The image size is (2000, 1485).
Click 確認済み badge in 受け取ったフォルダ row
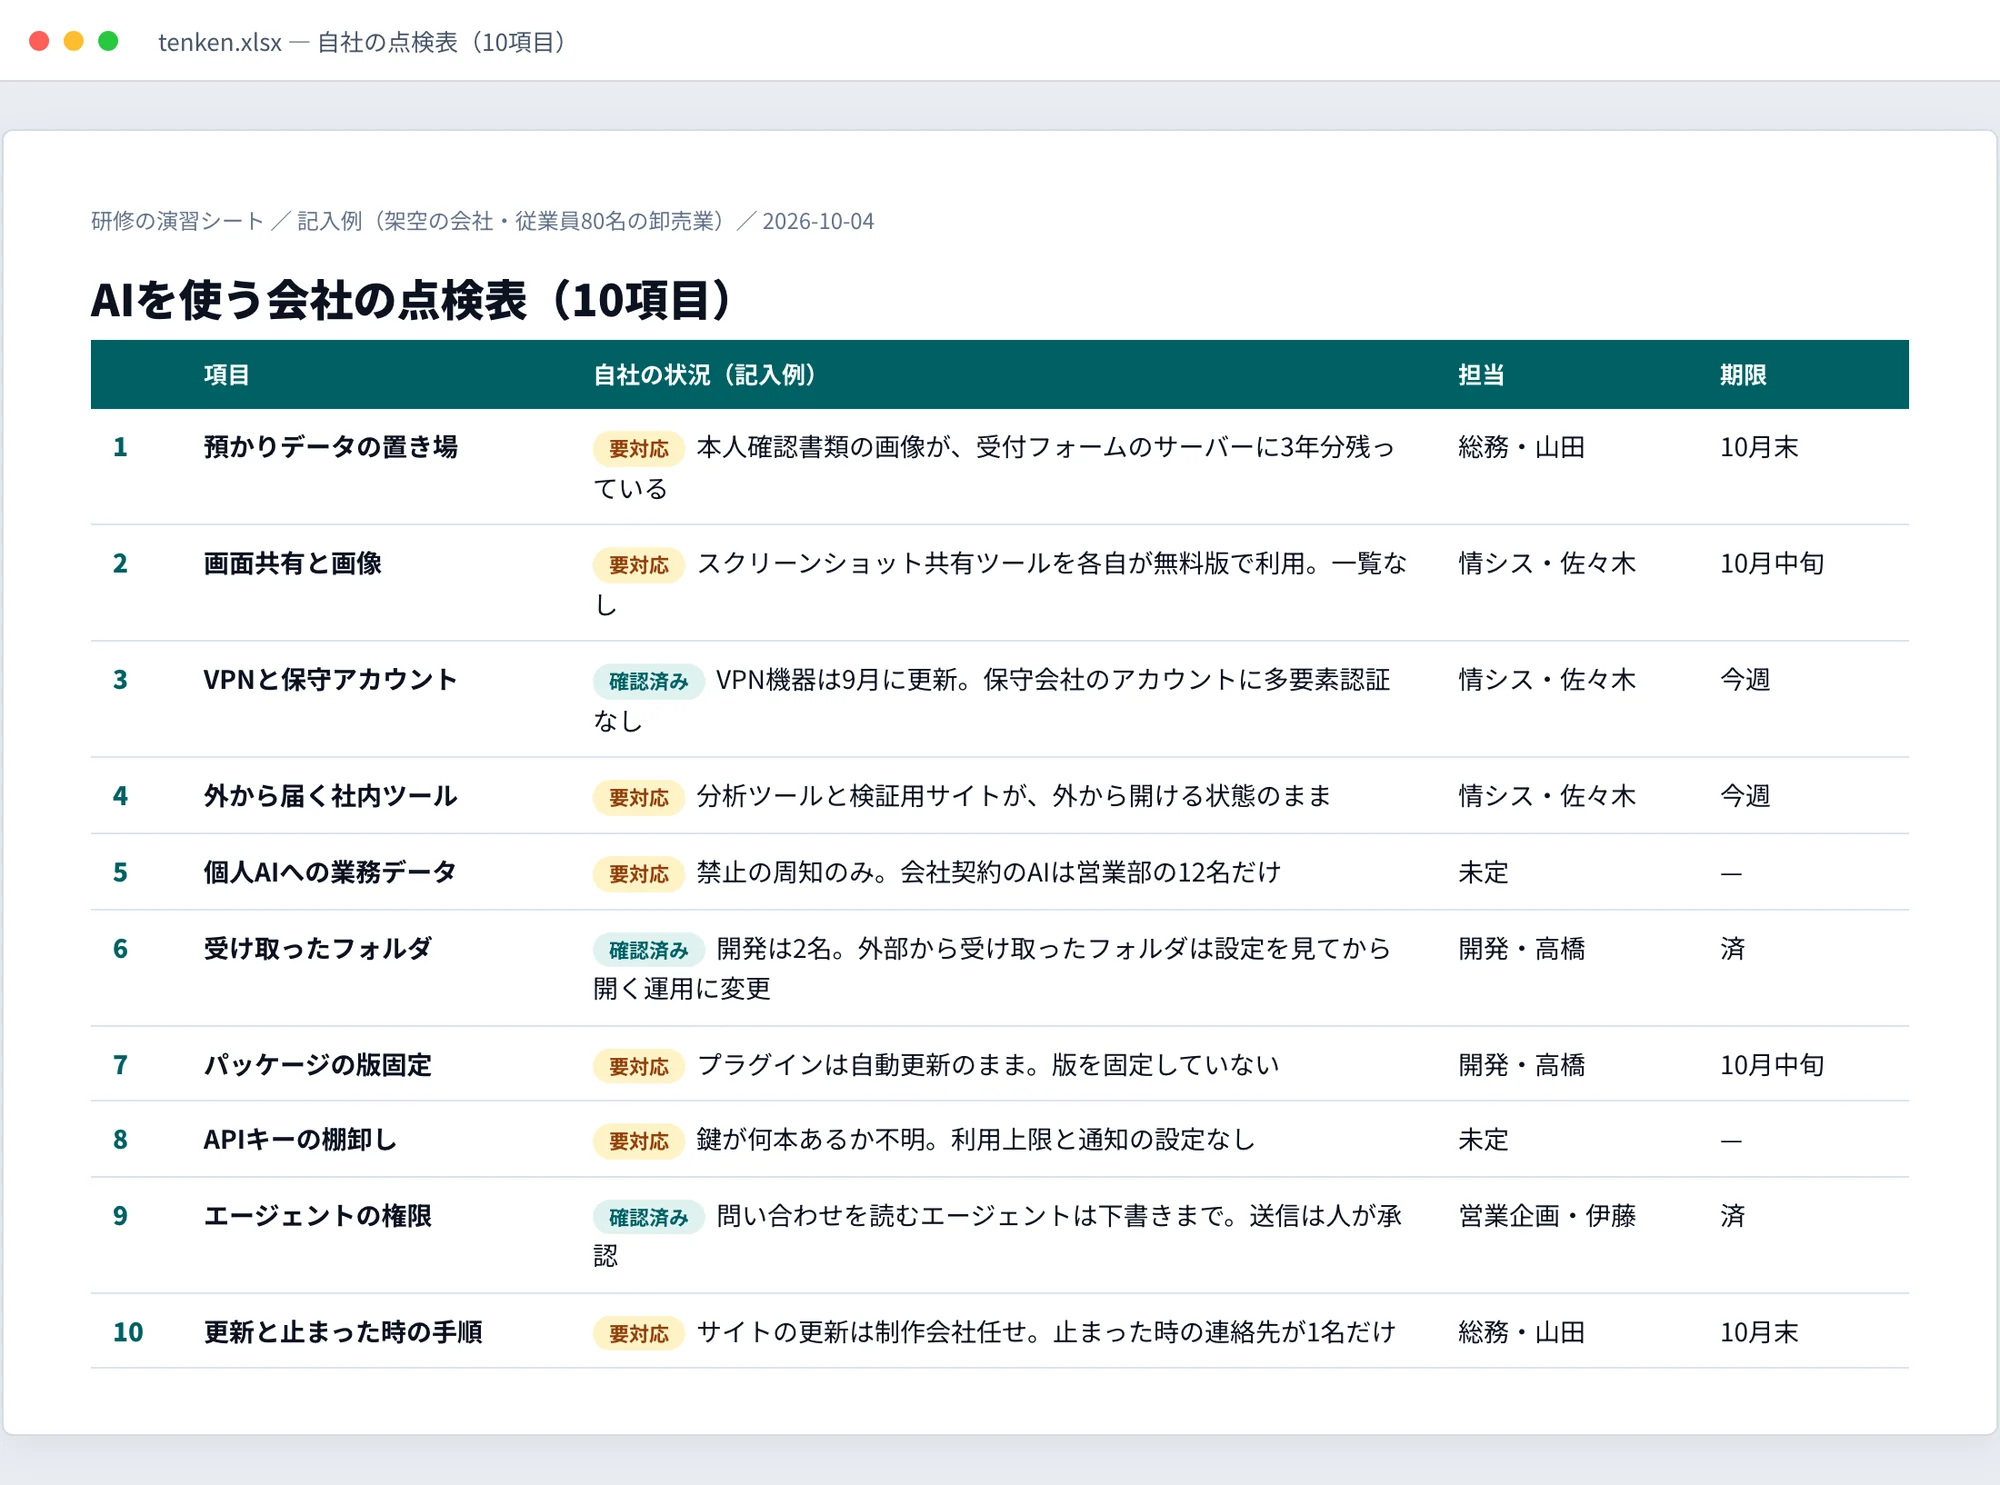[648, 950]
